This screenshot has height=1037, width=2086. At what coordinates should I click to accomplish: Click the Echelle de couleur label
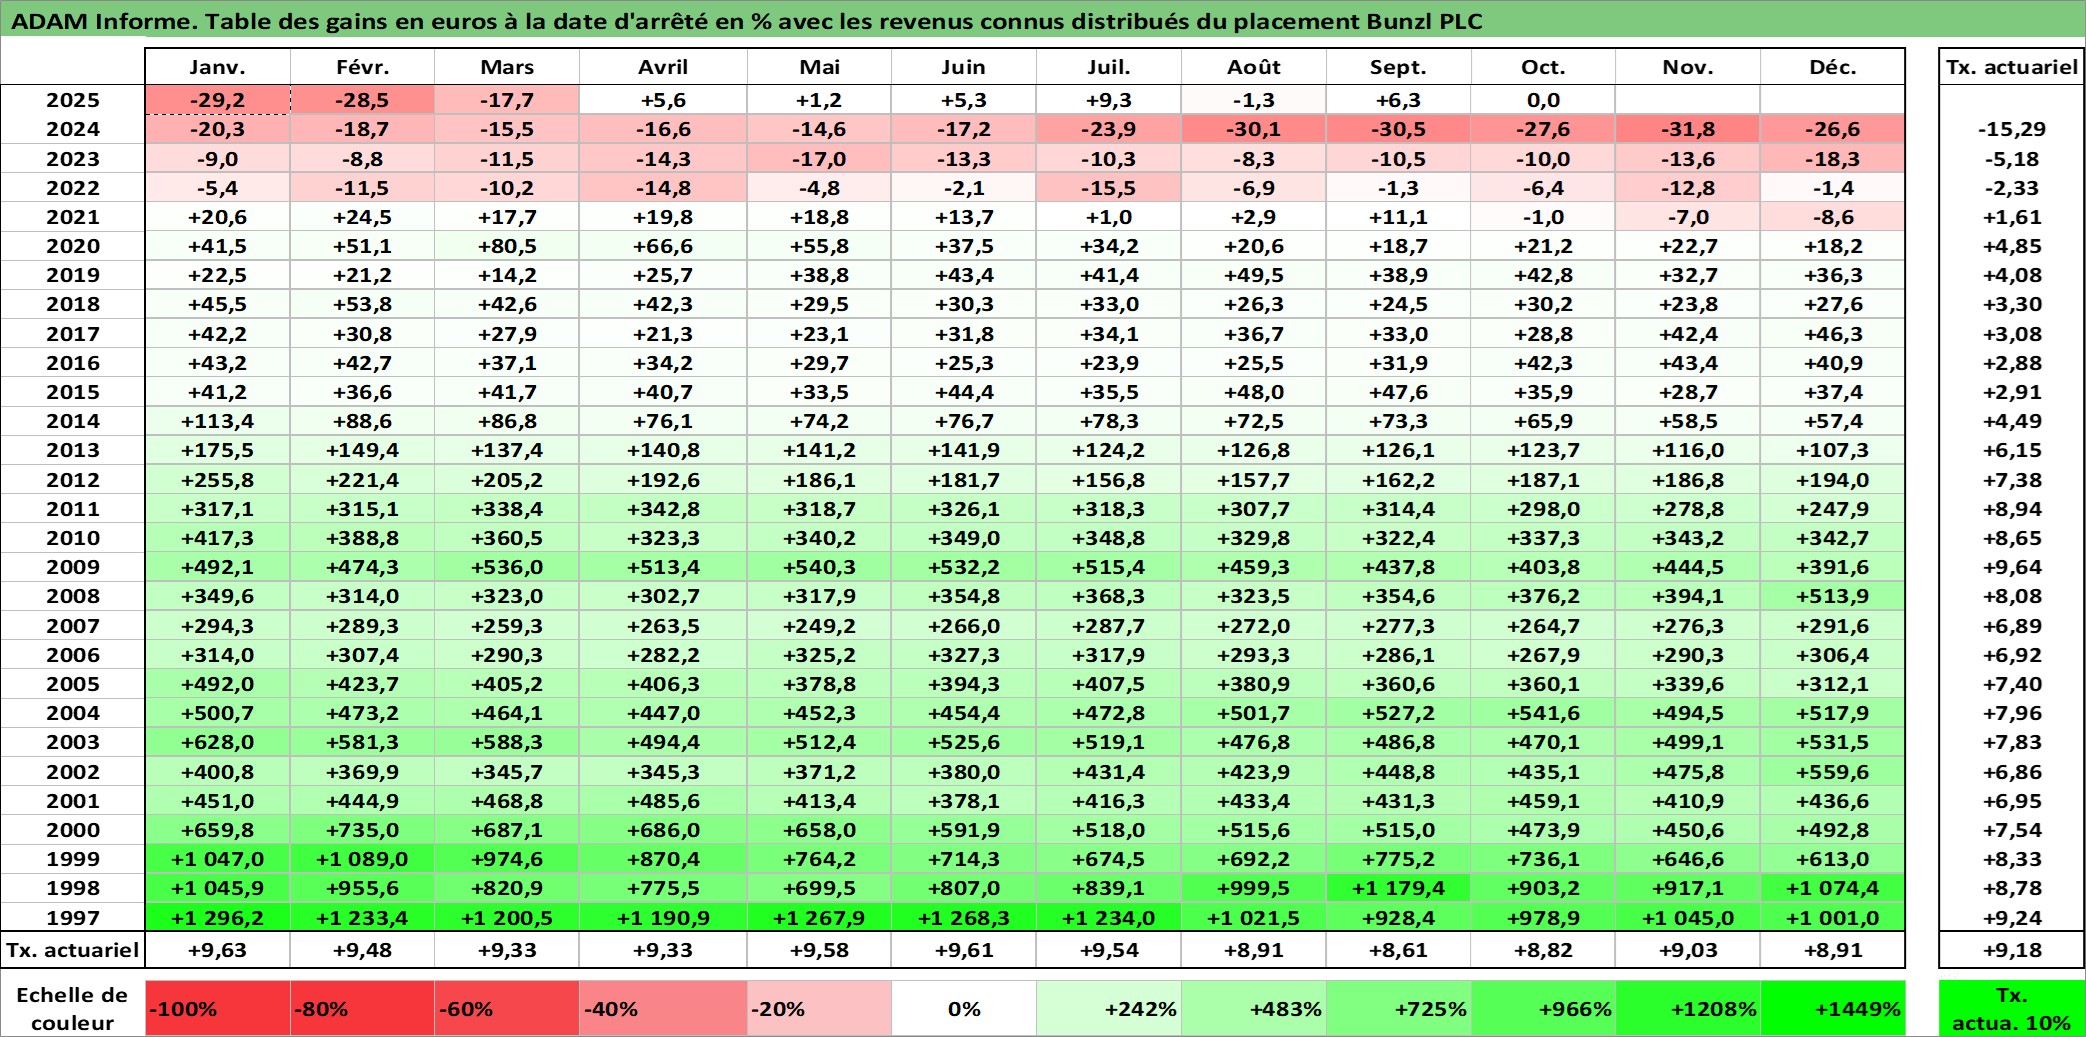[73, 1008]
